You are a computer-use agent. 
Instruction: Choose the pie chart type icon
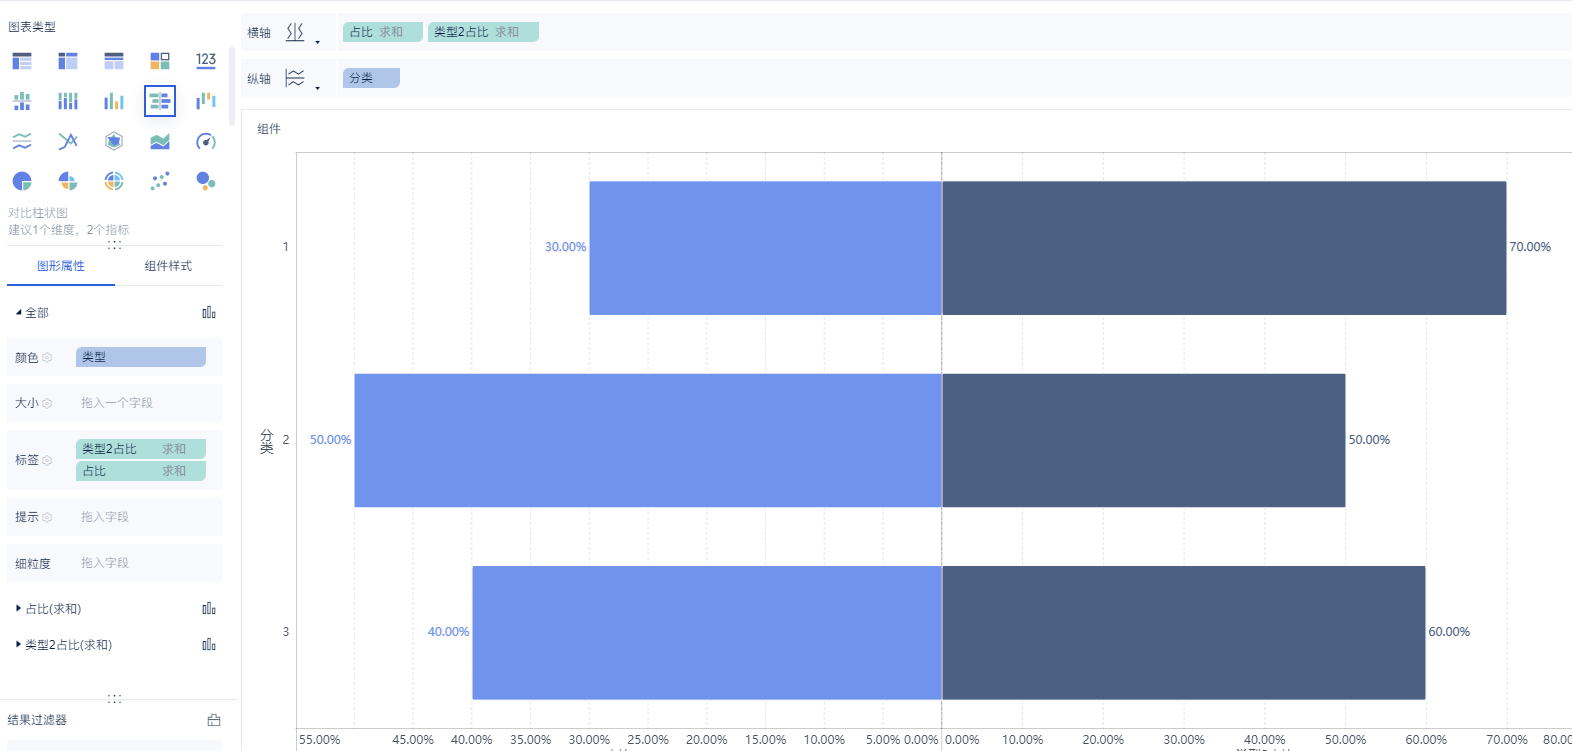point(22,181)
